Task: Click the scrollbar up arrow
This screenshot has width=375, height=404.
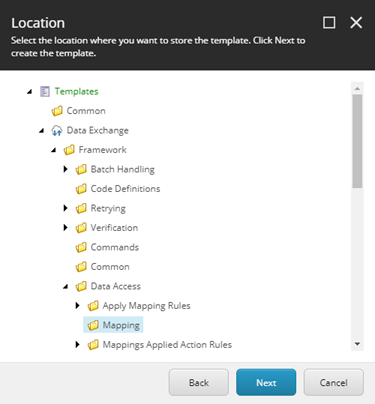Action: pyautogui.click(x=357, y=88)
